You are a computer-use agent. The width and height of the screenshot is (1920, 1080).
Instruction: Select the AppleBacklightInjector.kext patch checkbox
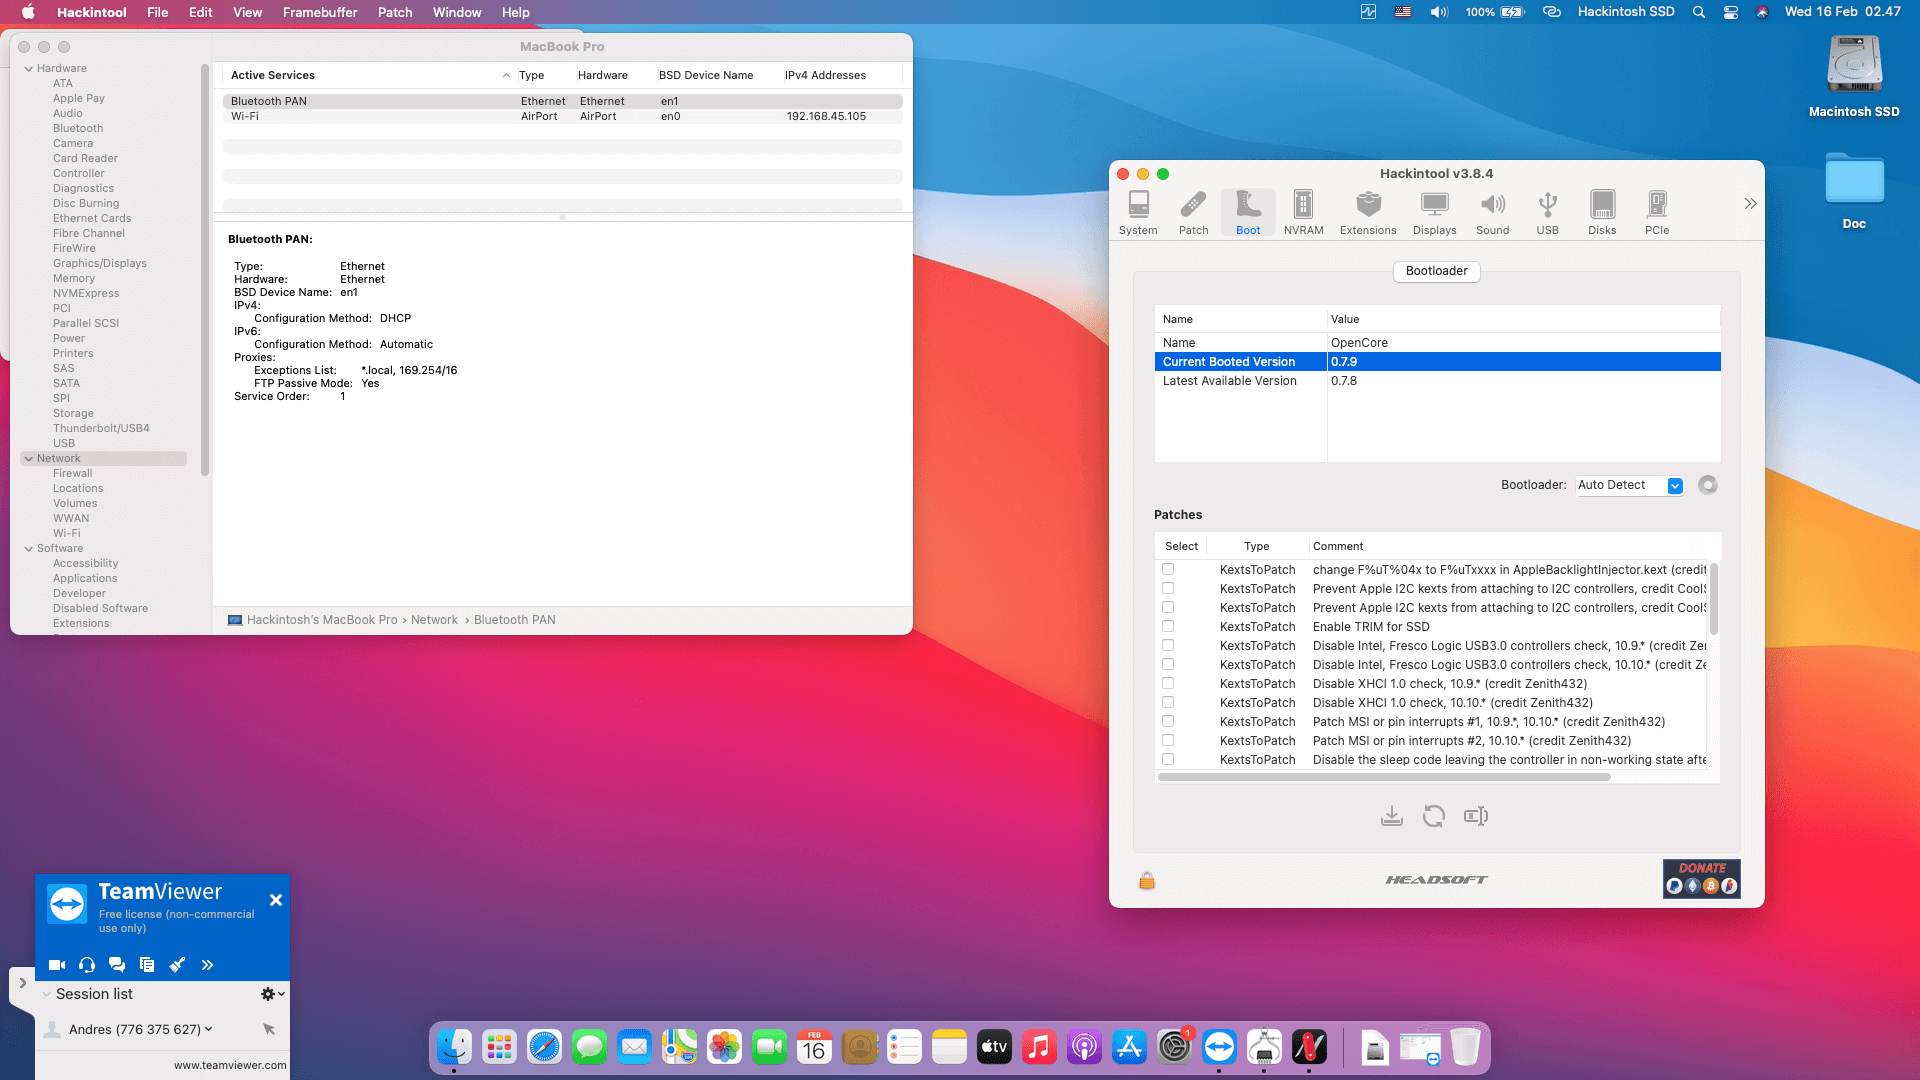tap(1168, 569)
